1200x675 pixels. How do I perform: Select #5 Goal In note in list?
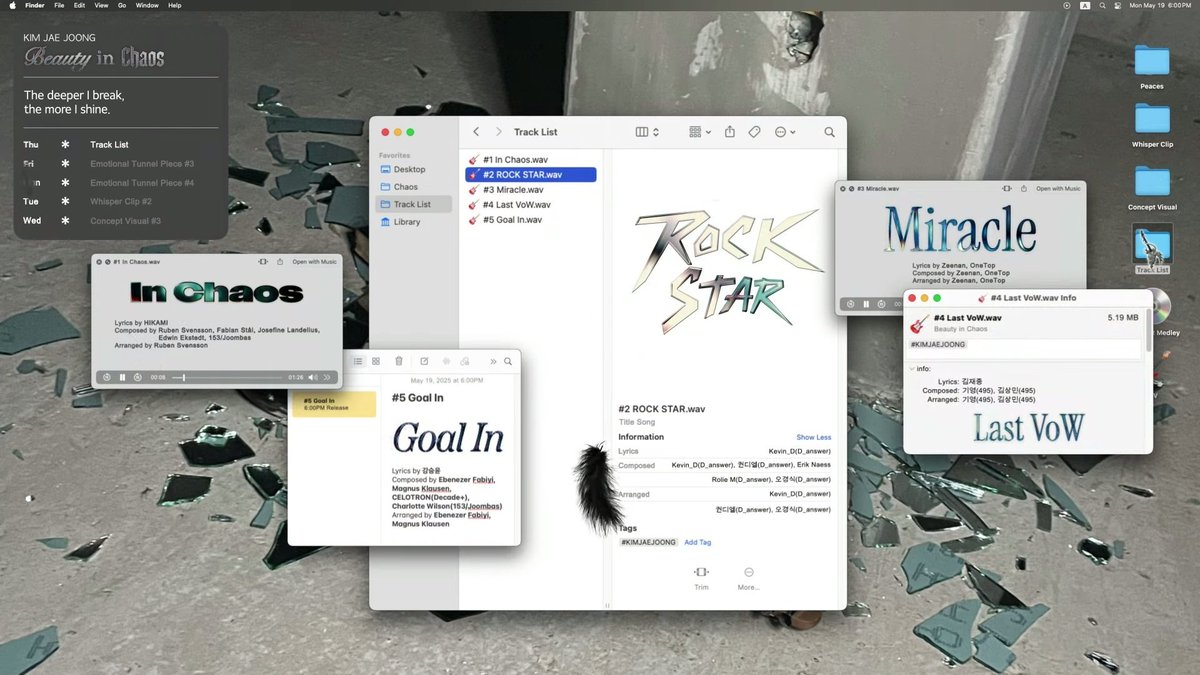pyautogui.click(x=334, y=404)
